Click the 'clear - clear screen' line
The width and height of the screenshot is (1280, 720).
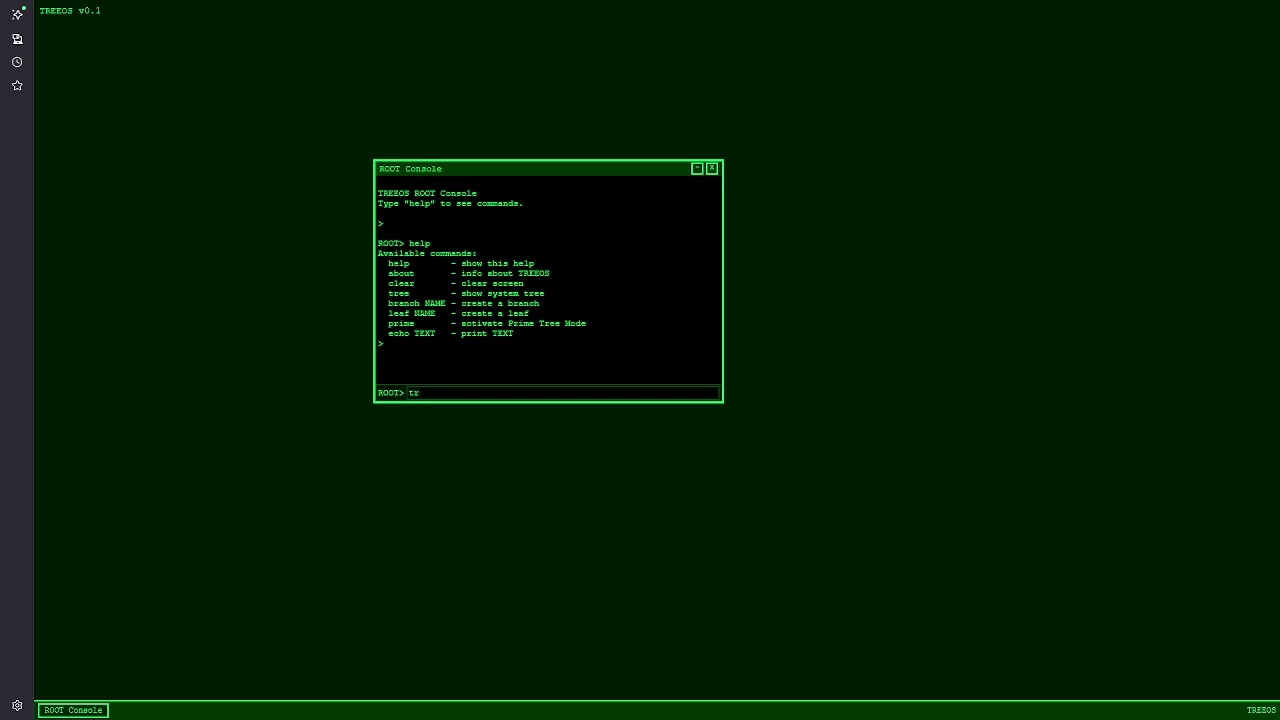coord(456,283)
